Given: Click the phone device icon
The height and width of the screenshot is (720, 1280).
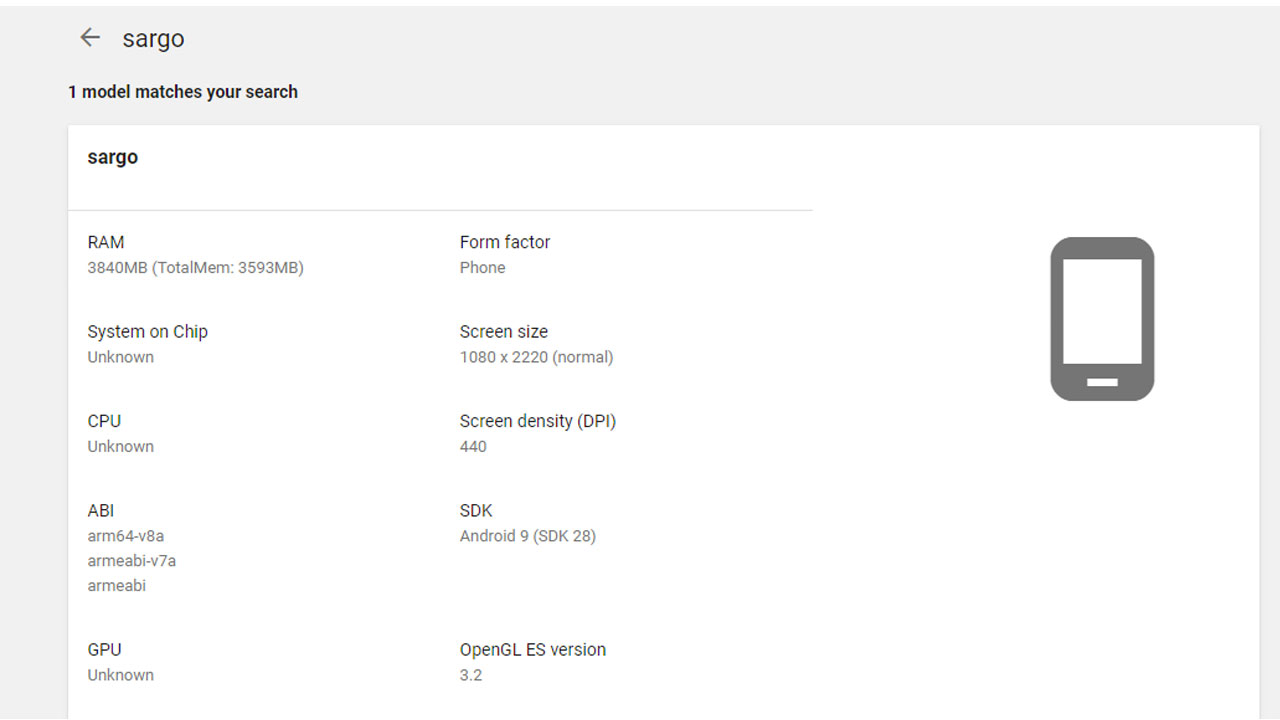Looking at the screenshot, I should click(1102, 319).
